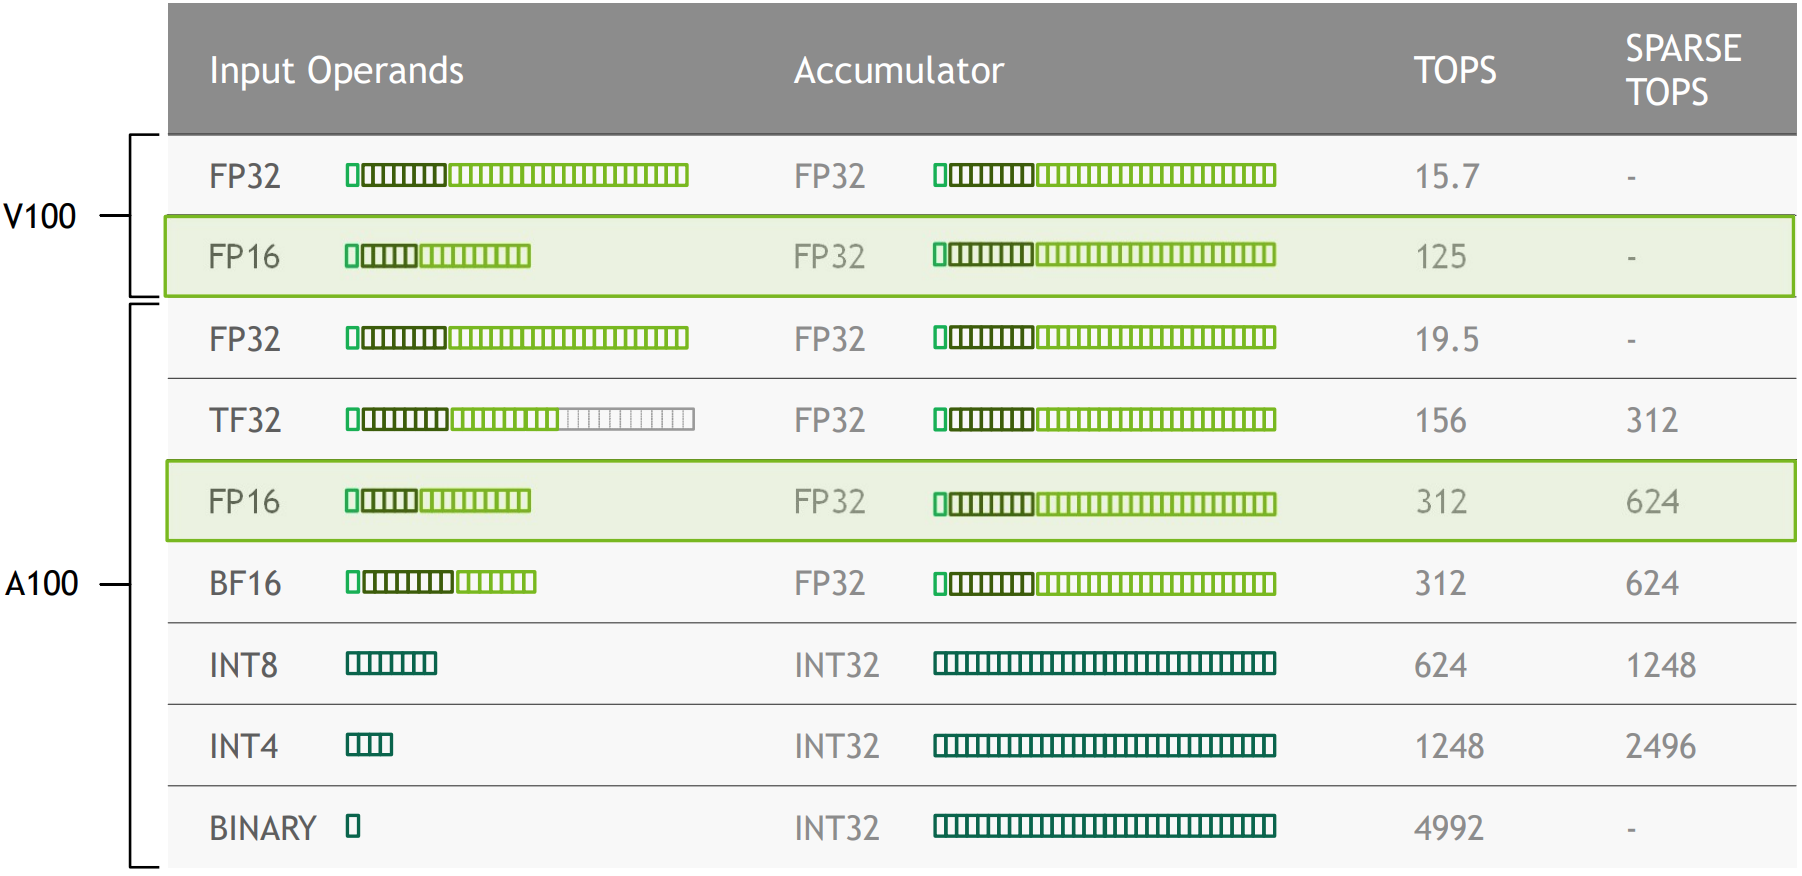Select the A100 group label

pos(42,583)
